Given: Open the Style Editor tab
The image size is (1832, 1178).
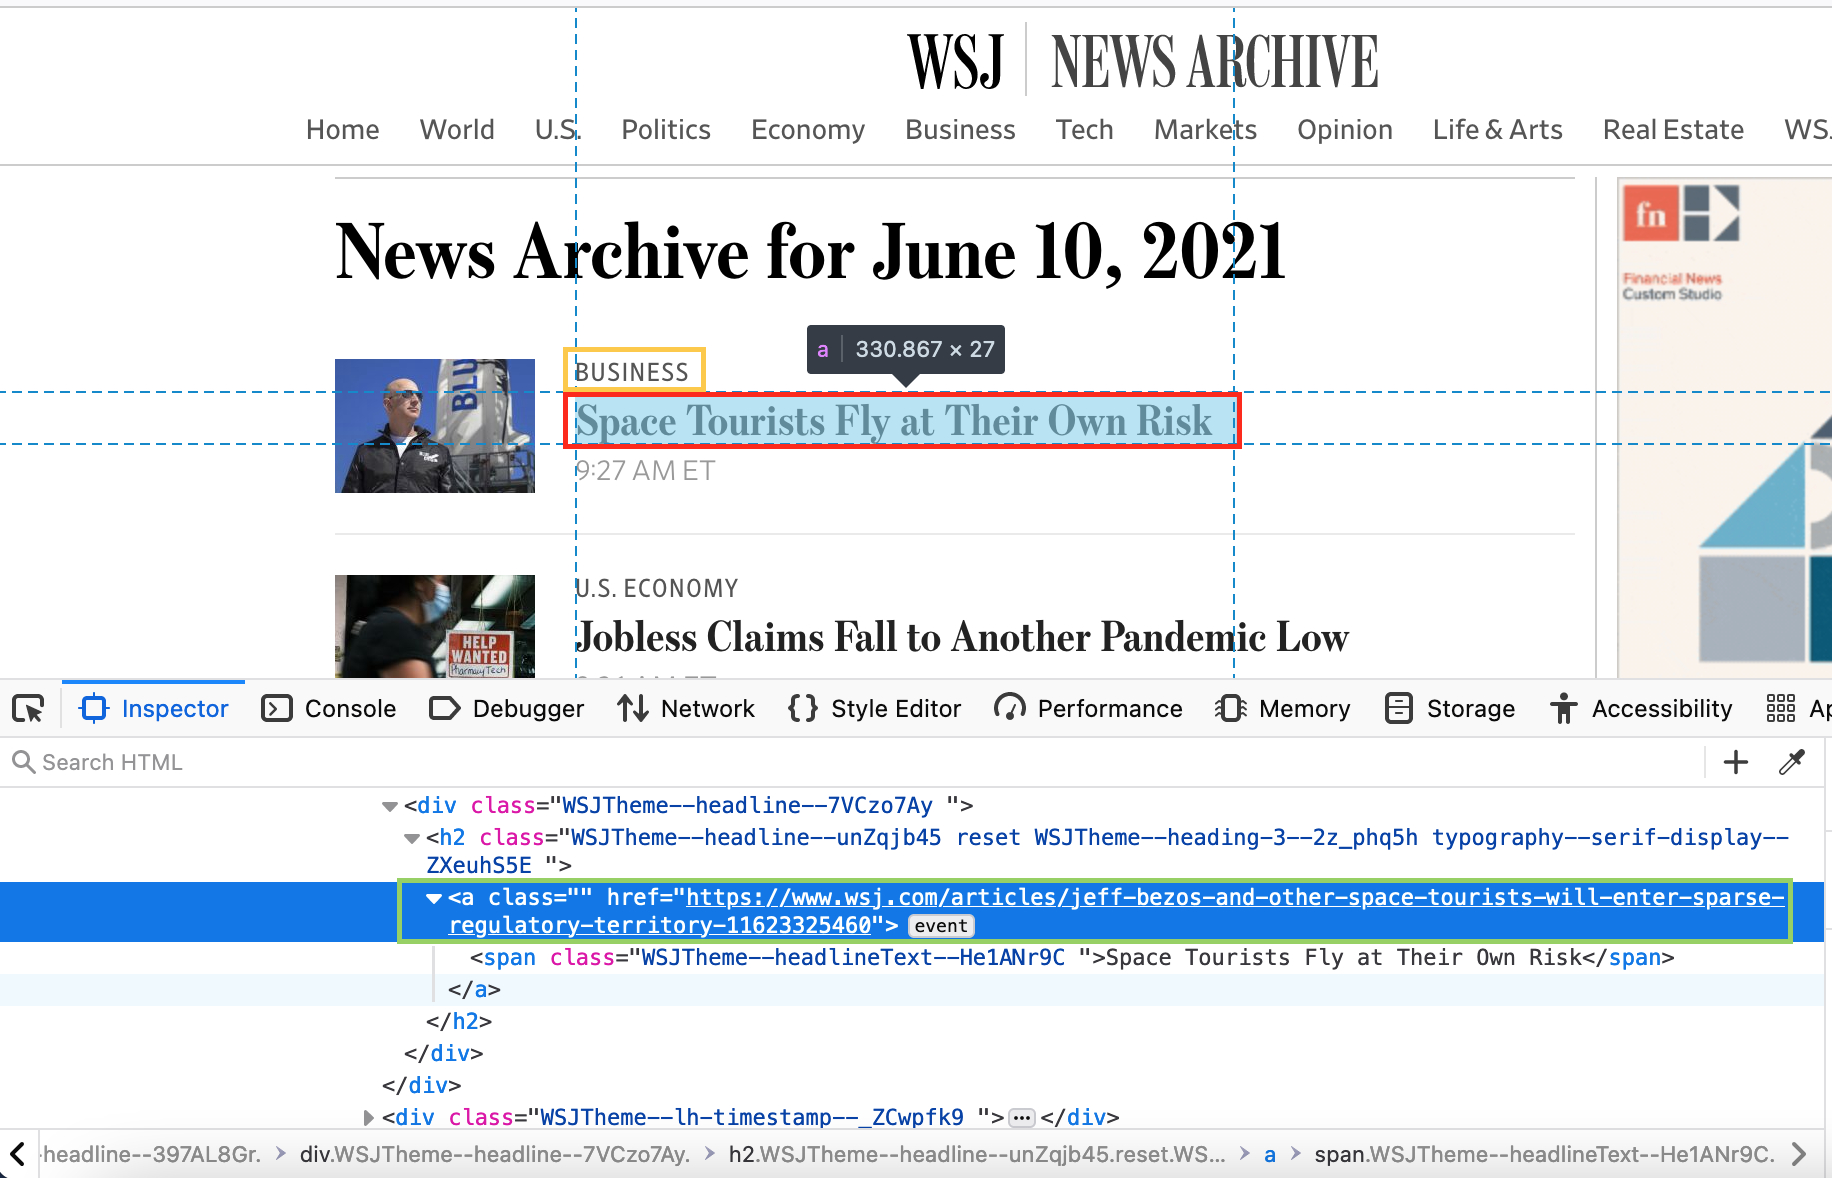Looking at the screenshot, I should click(x=874, y=709).
